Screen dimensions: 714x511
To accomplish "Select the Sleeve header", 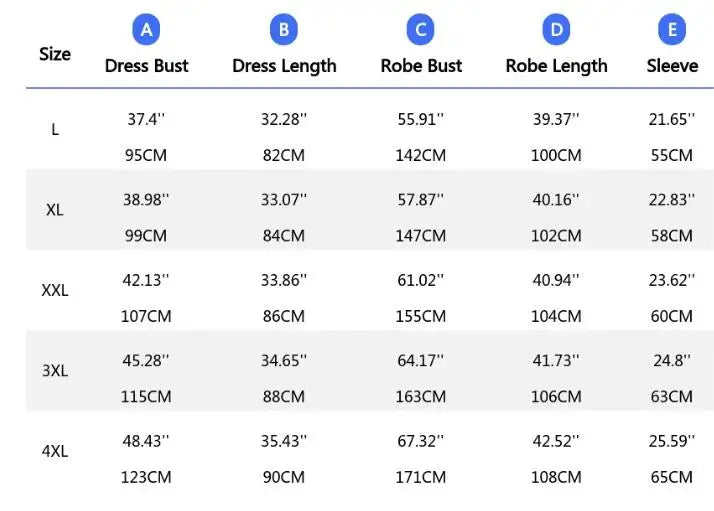I will (x=672, y=66).
